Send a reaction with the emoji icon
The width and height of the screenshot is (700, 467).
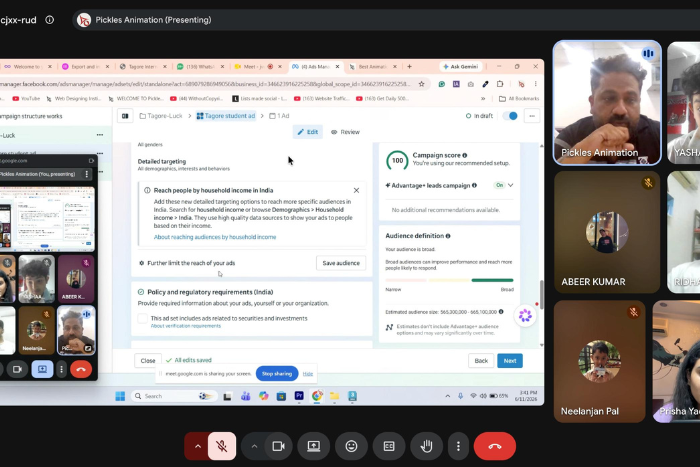click(351, 446)
